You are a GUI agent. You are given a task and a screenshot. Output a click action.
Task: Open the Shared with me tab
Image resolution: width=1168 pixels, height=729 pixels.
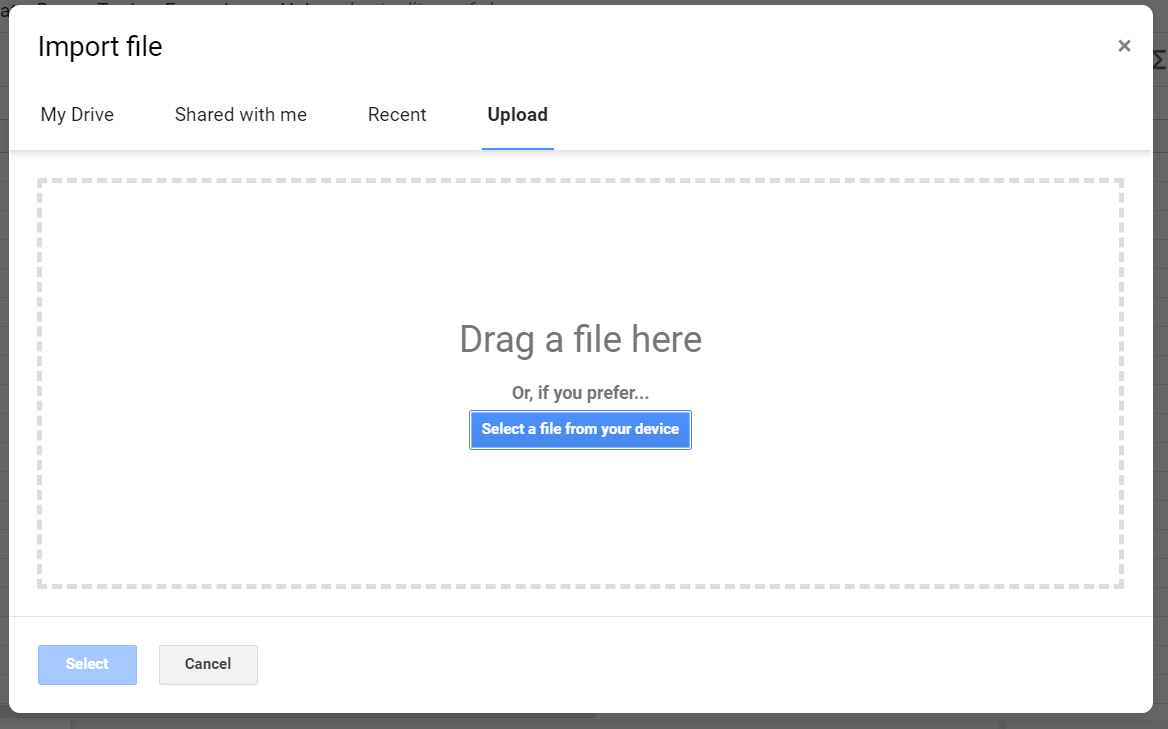click(x=240, y=114)
